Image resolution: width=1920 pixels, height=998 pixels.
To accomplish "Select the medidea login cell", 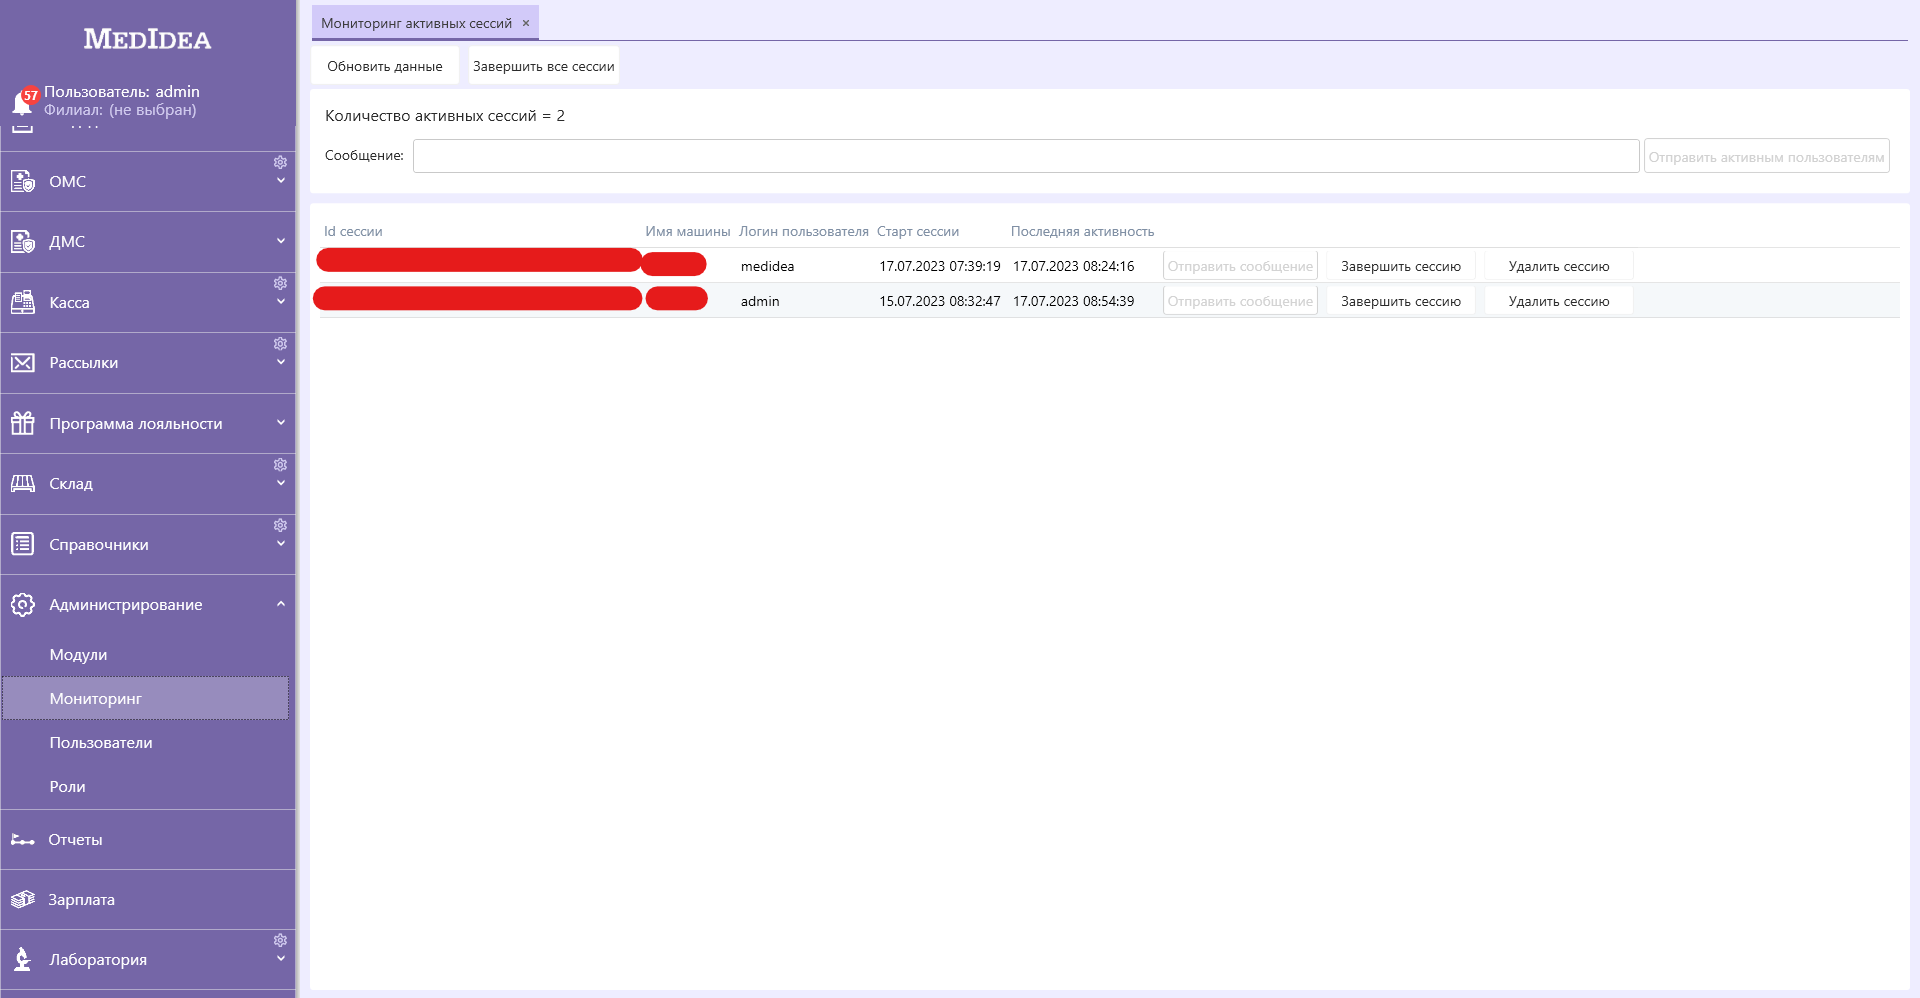I will [x=767, y=266].
